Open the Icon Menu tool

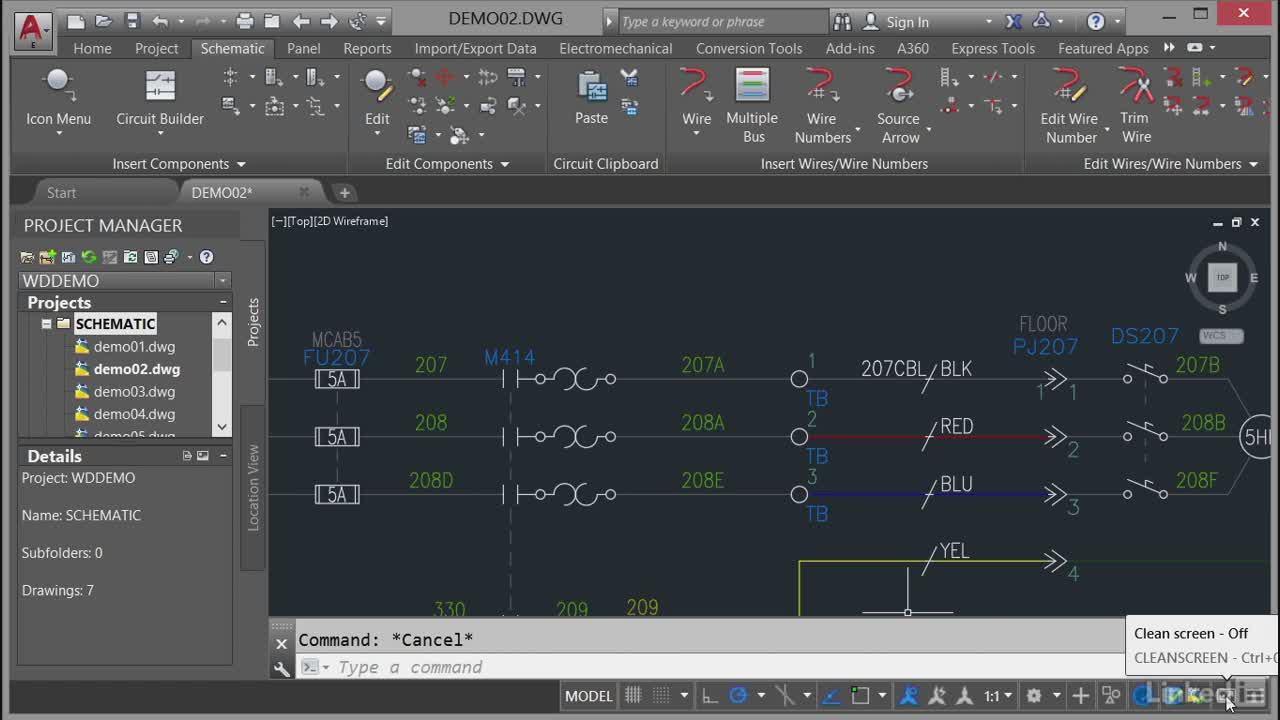coord(58,98)
